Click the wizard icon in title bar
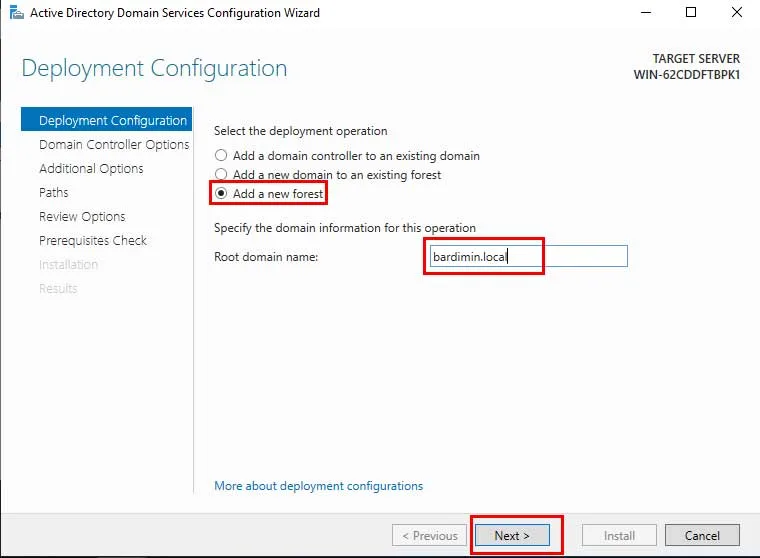760x558 pixels. (16, 12)
